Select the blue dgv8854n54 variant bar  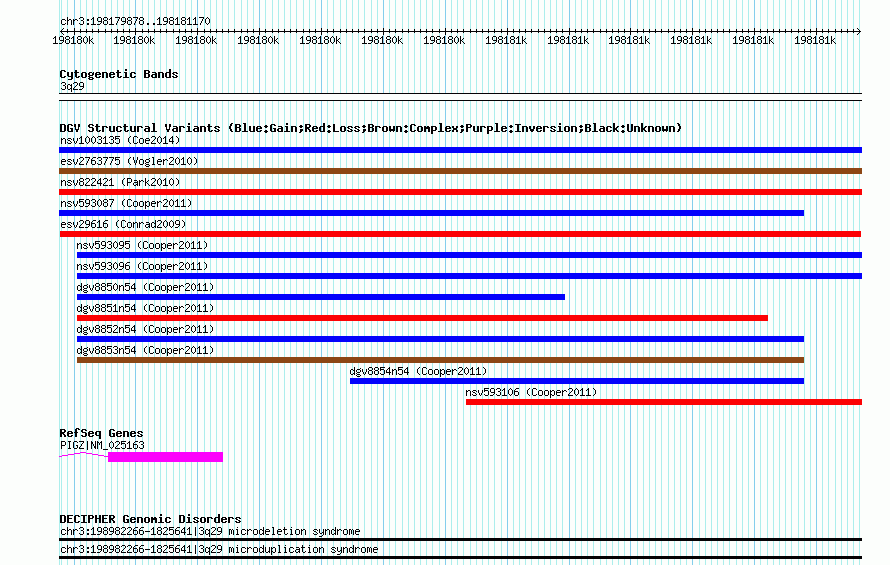[x=577, y=381]
